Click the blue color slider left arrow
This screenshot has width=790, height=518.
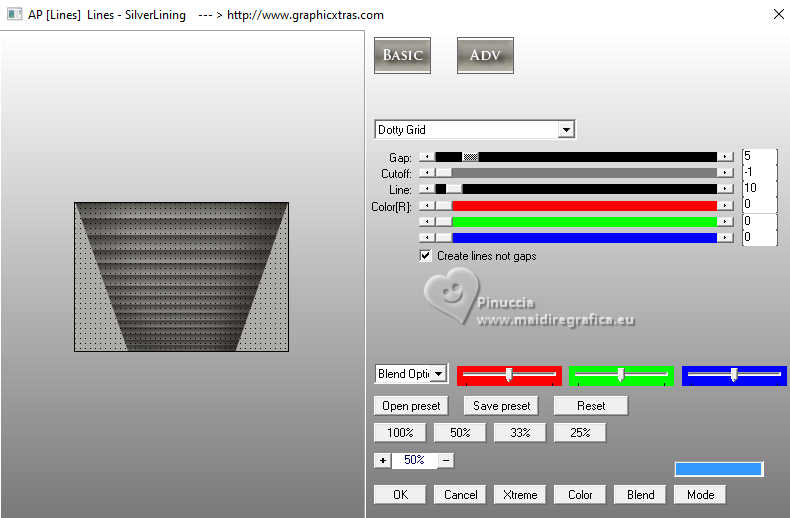[427, 237]
